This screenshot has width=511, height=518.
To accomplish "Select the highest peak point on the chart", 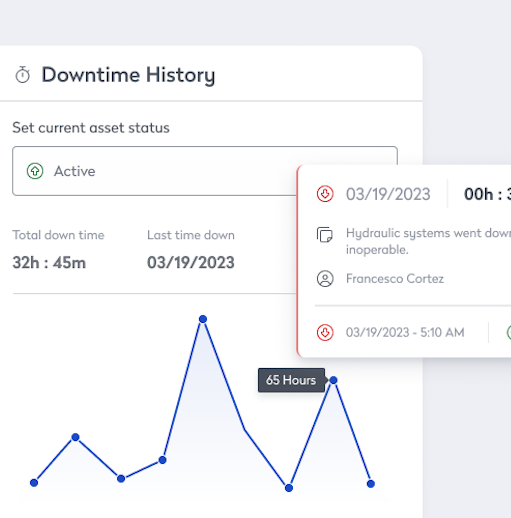I will click(203, 319).
